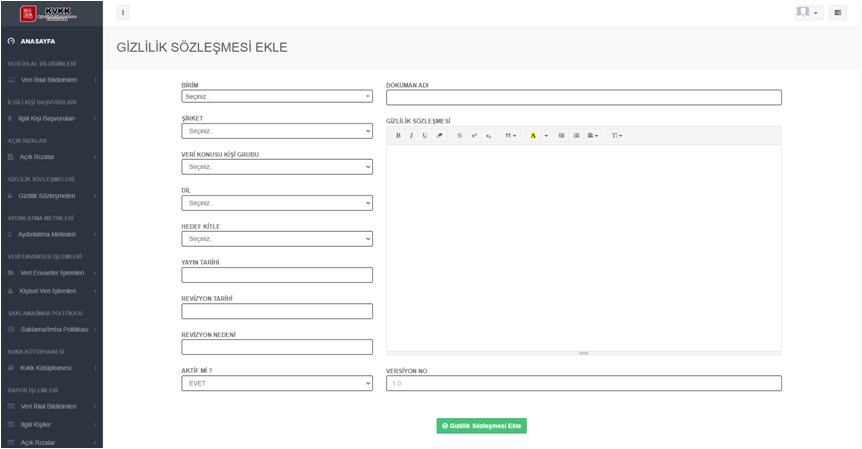This screenshot has height=449, width=862.
Task: Apply italic formatting in the editor toolbar
Action: tap(411, 135)
